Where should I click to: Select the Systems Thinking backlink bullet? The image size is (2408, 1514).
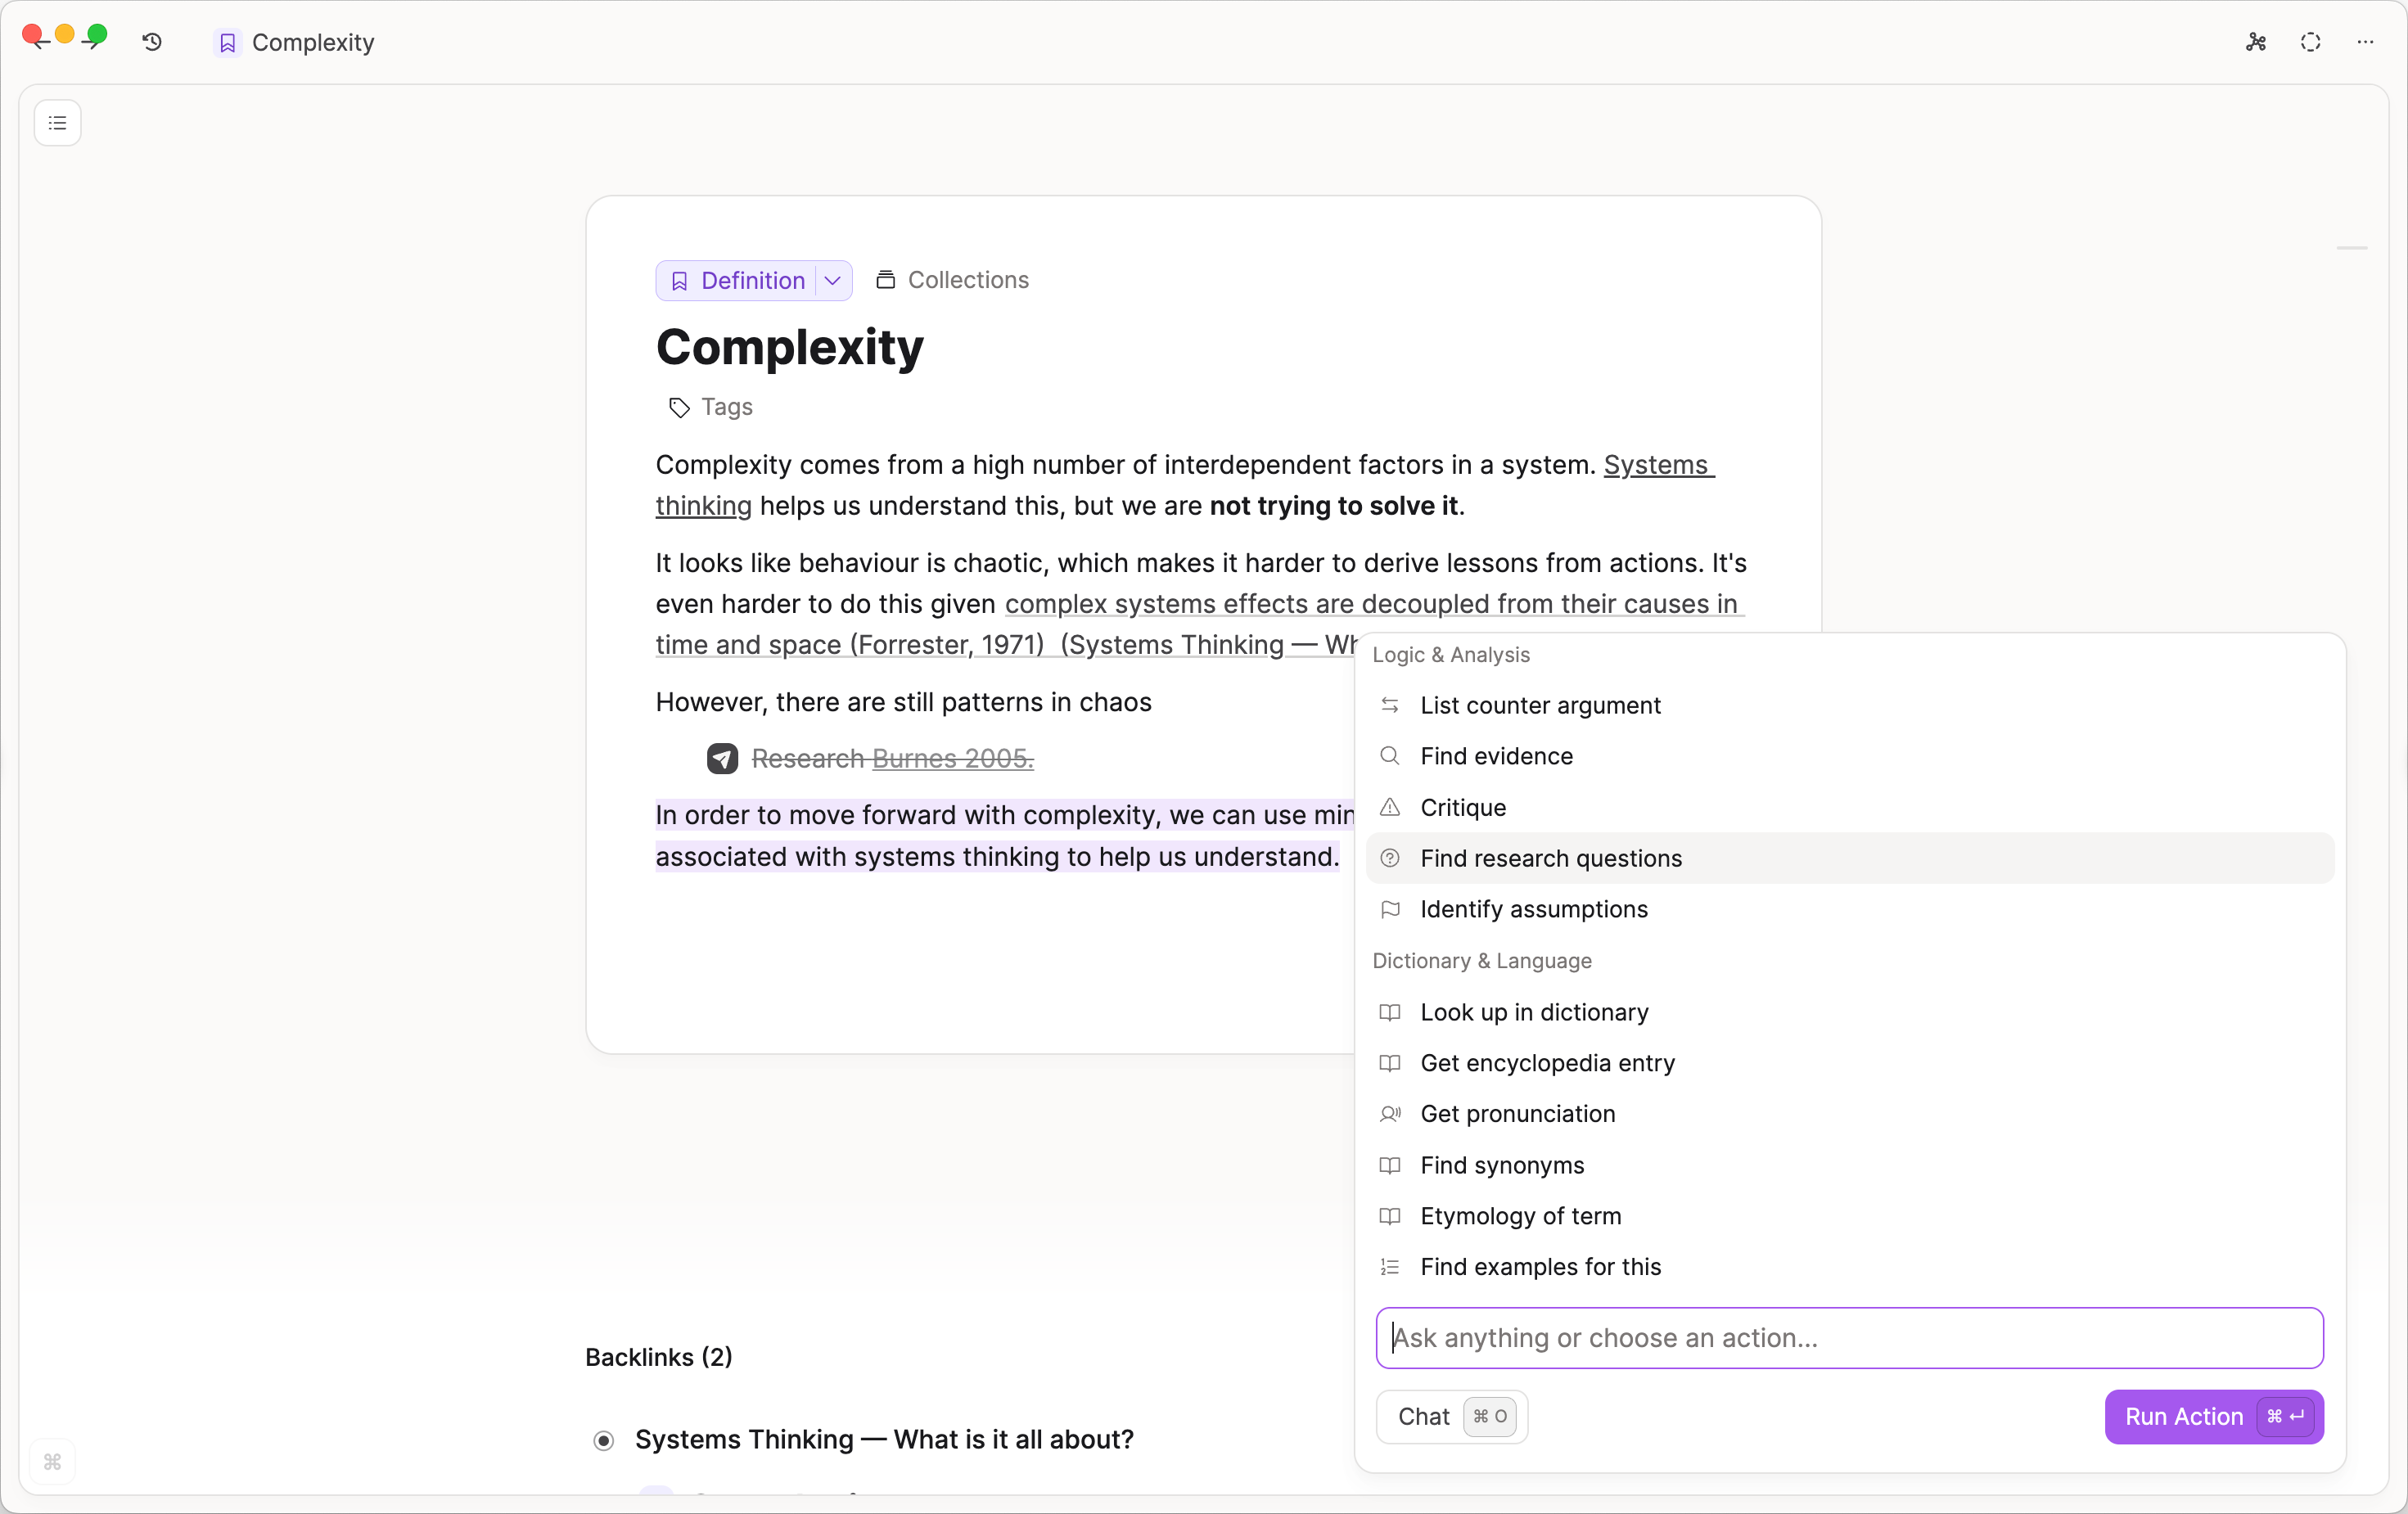tap(604, 1440)
